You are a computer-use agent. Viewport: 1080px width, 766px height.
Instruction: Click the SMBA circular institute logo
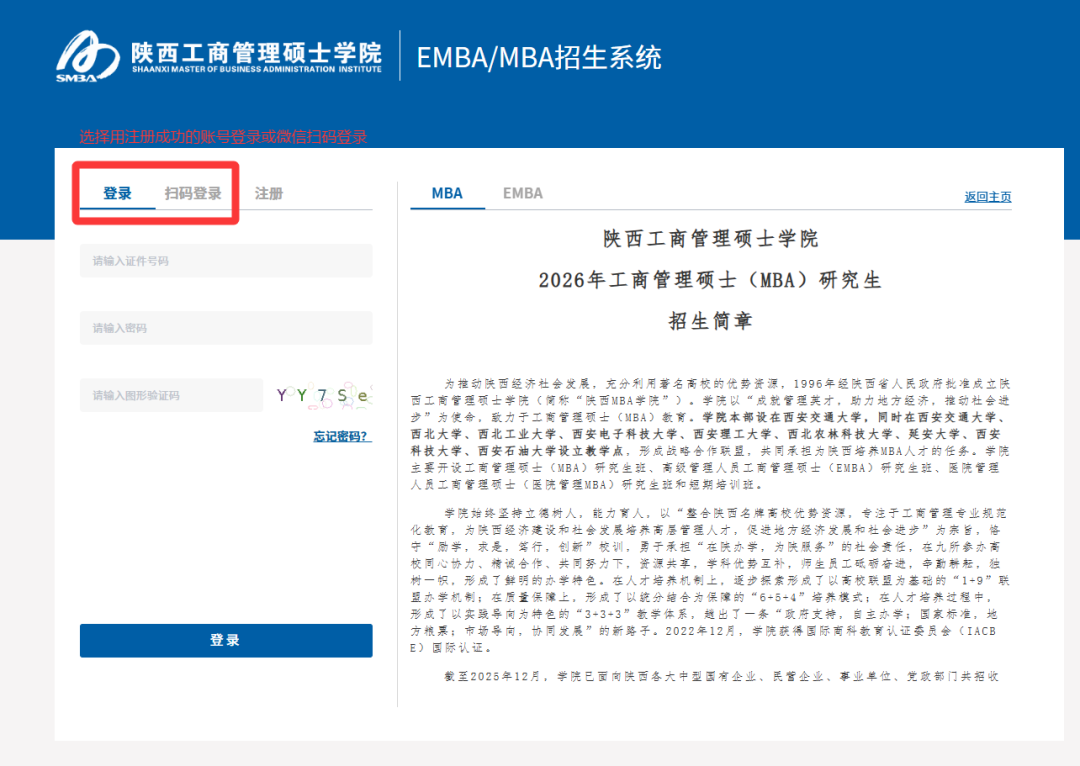(90, 55)
